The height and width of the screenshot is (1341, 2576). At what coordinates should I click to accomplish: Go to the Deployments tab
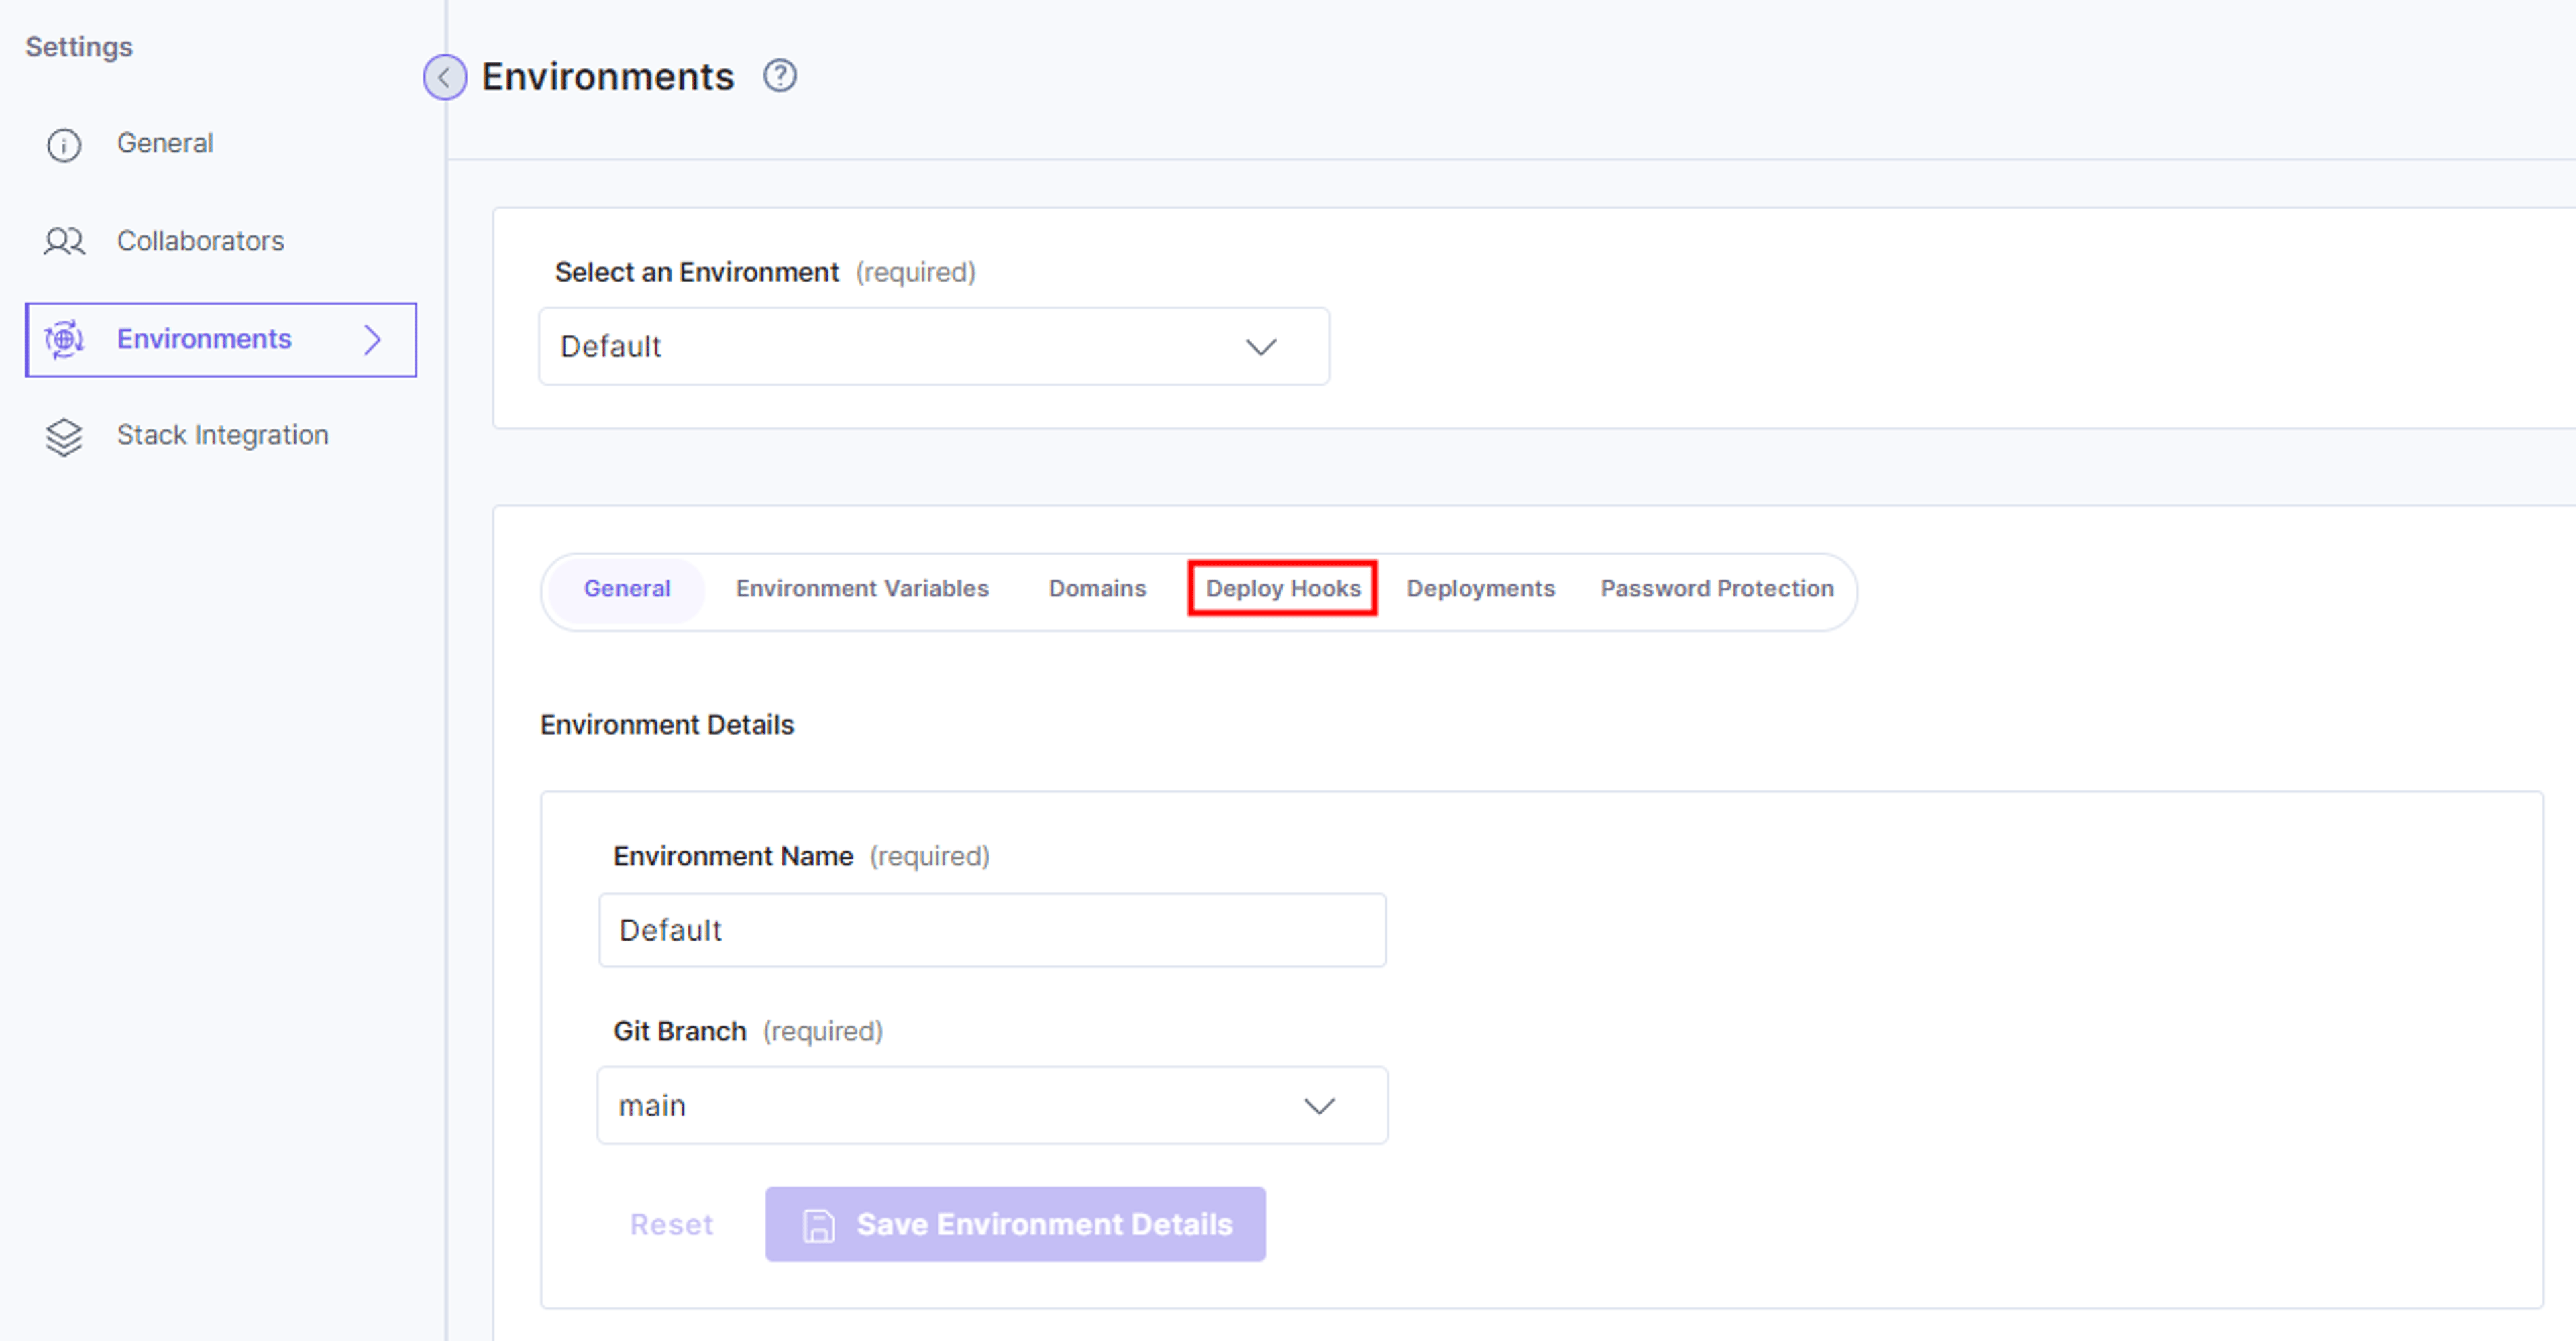tap(1481, 589)
